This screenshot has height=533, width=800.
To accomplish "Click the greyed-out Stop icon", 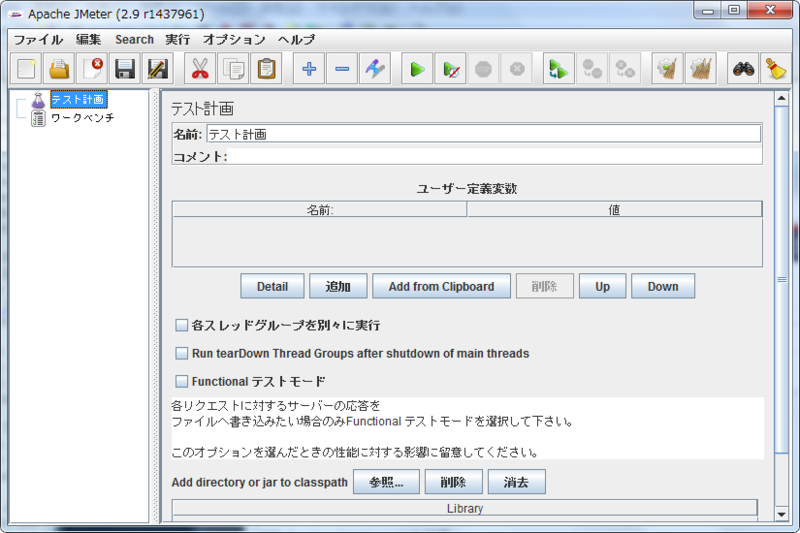I will tap(483, 68).
